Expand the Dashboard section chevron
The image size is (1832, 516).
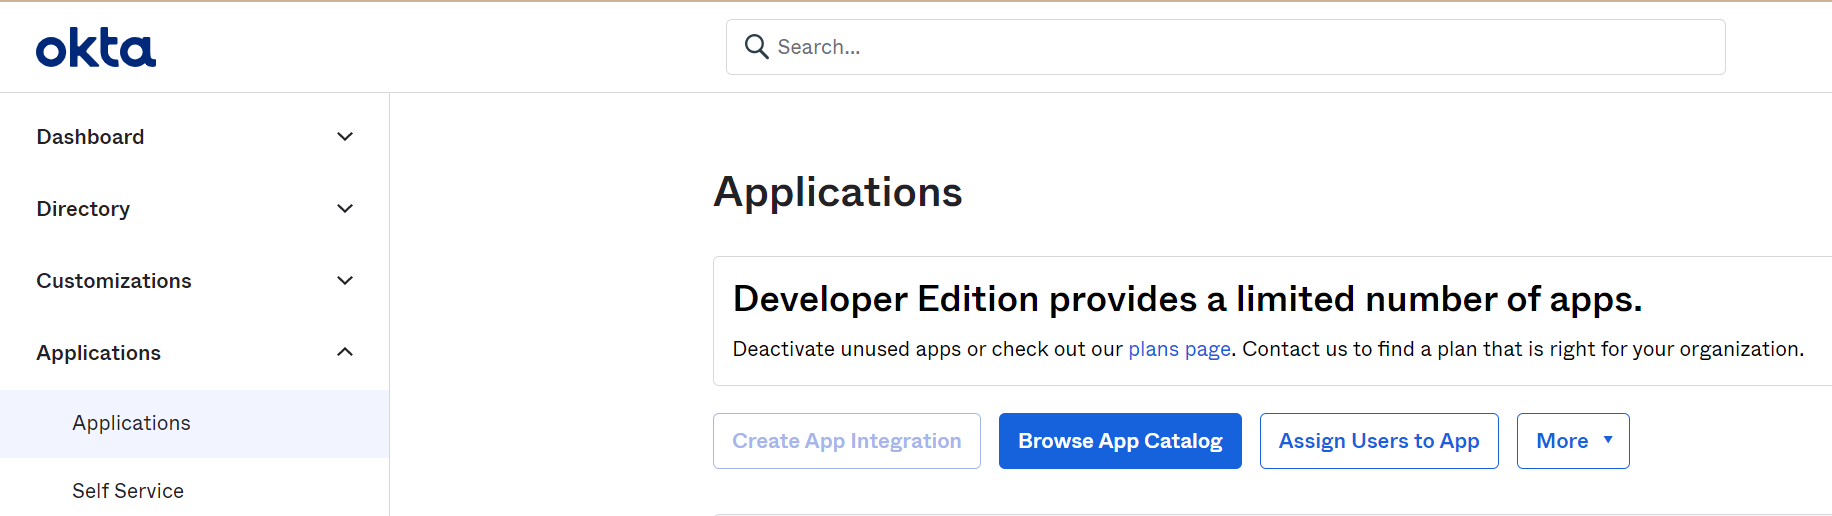click(x=345, y=137)
